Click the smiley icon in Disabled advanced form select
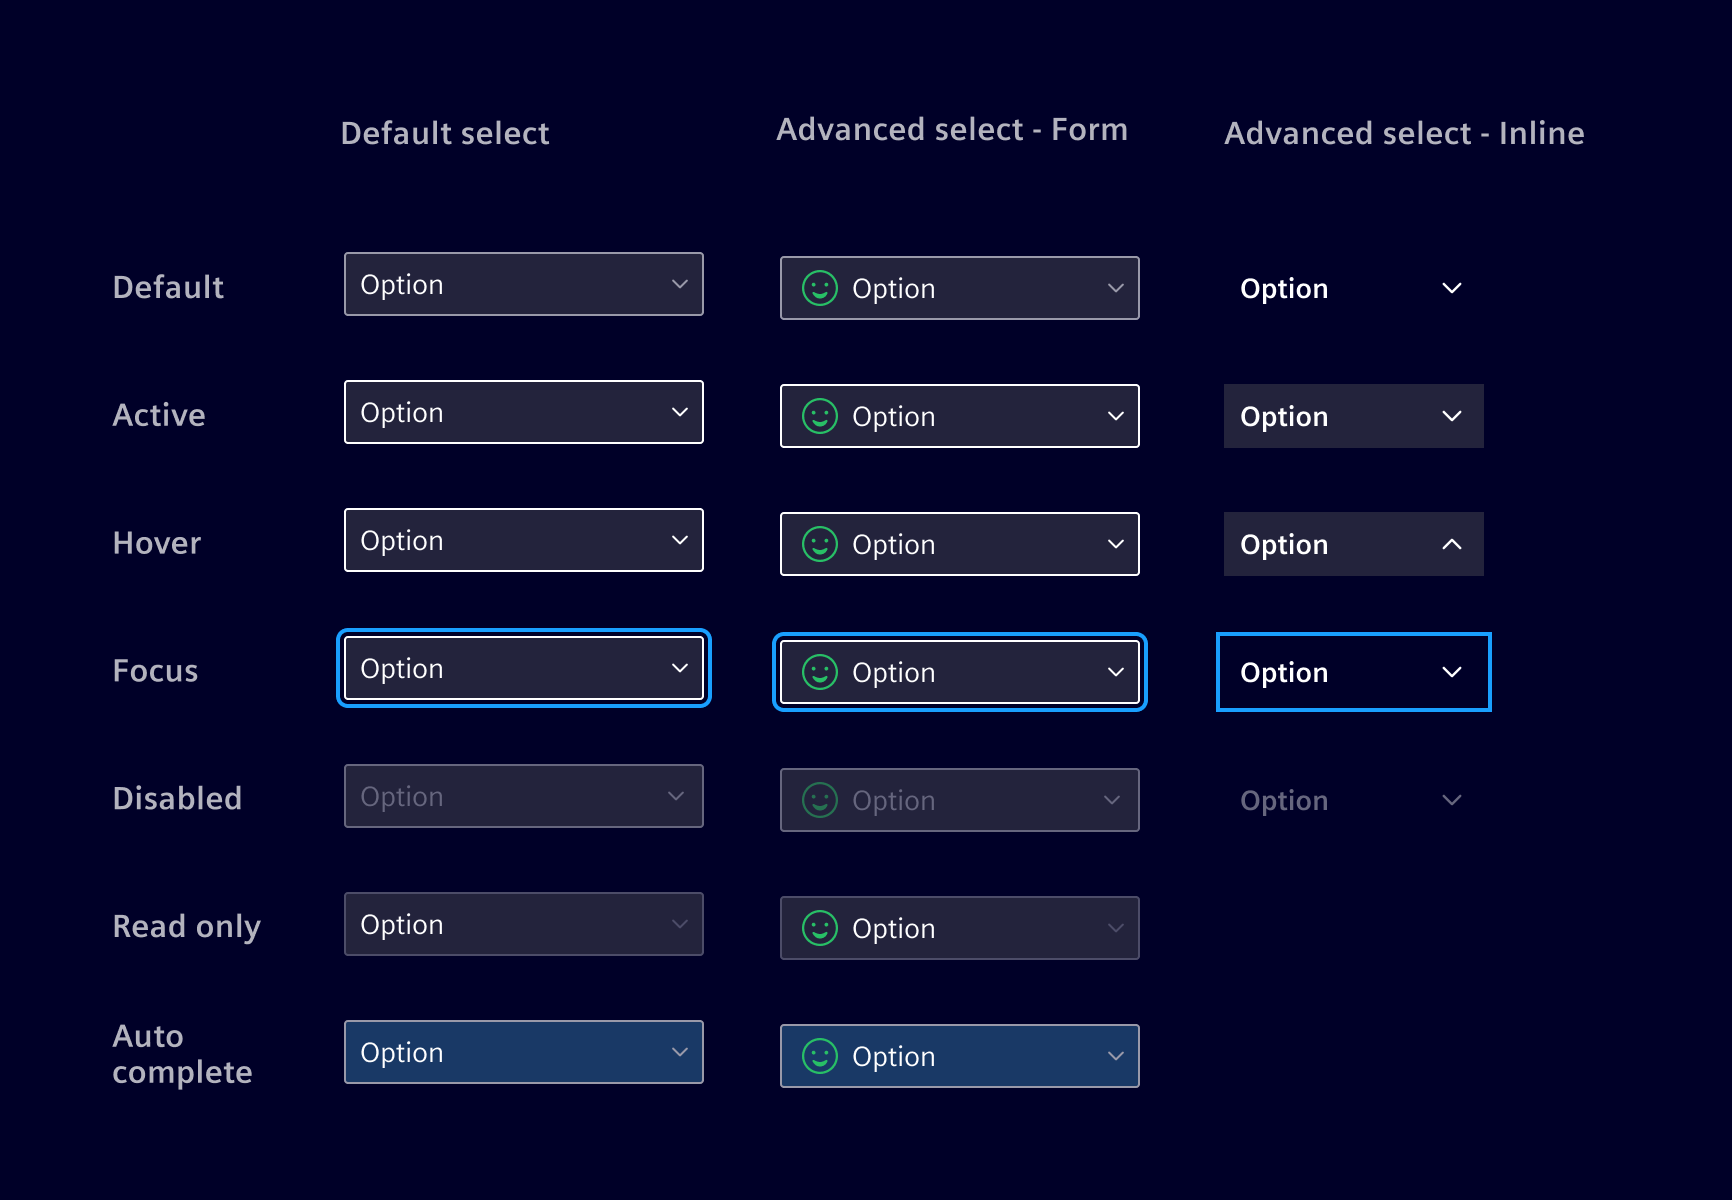Screen dimensions: 1732x1200 click(x=818, y=800)
